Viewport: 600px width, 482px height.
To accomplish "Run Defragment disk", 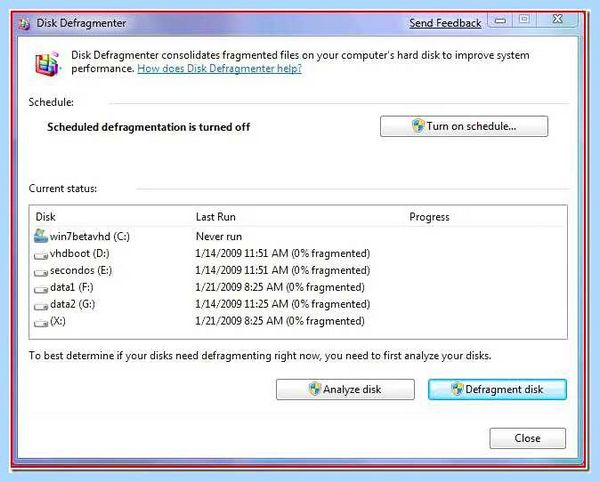I will click(497, 389).
